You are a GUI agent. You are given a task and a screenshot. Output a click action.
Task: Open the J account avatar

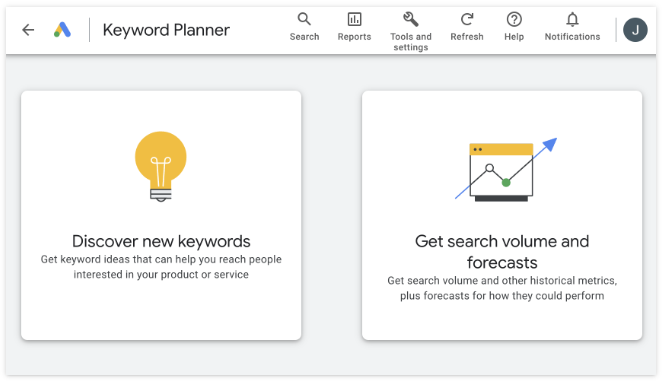click(635, 30)
